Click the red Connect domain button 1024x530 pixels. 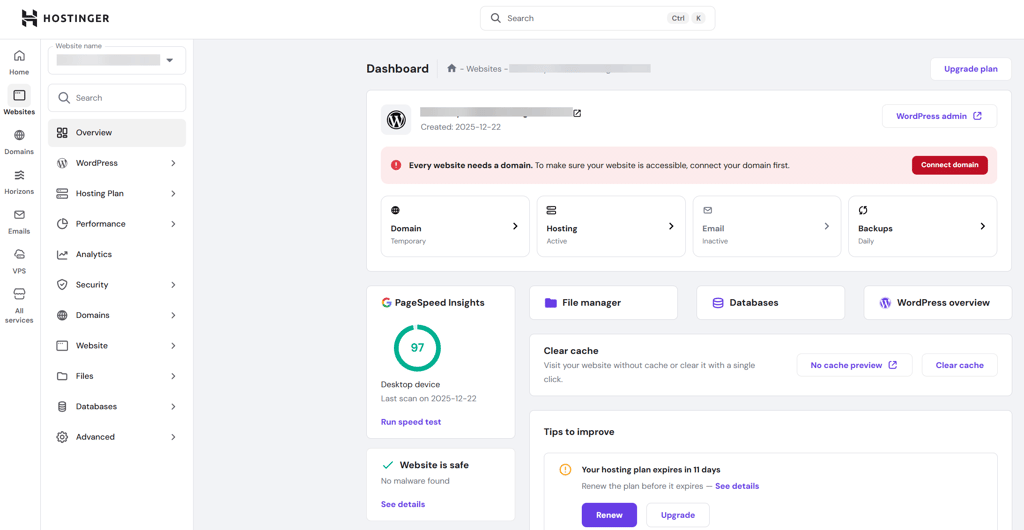pos(950,165)
